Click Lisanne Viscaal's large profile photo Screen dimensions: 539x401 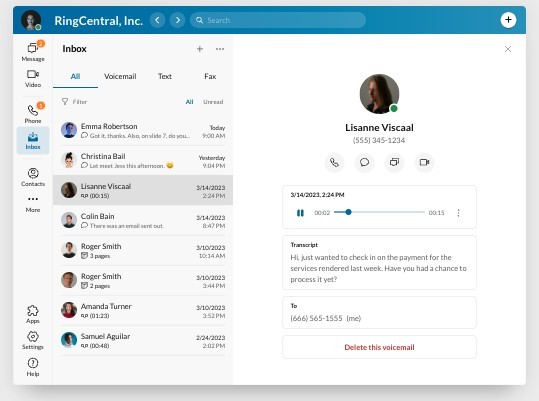tap(379, 94)
